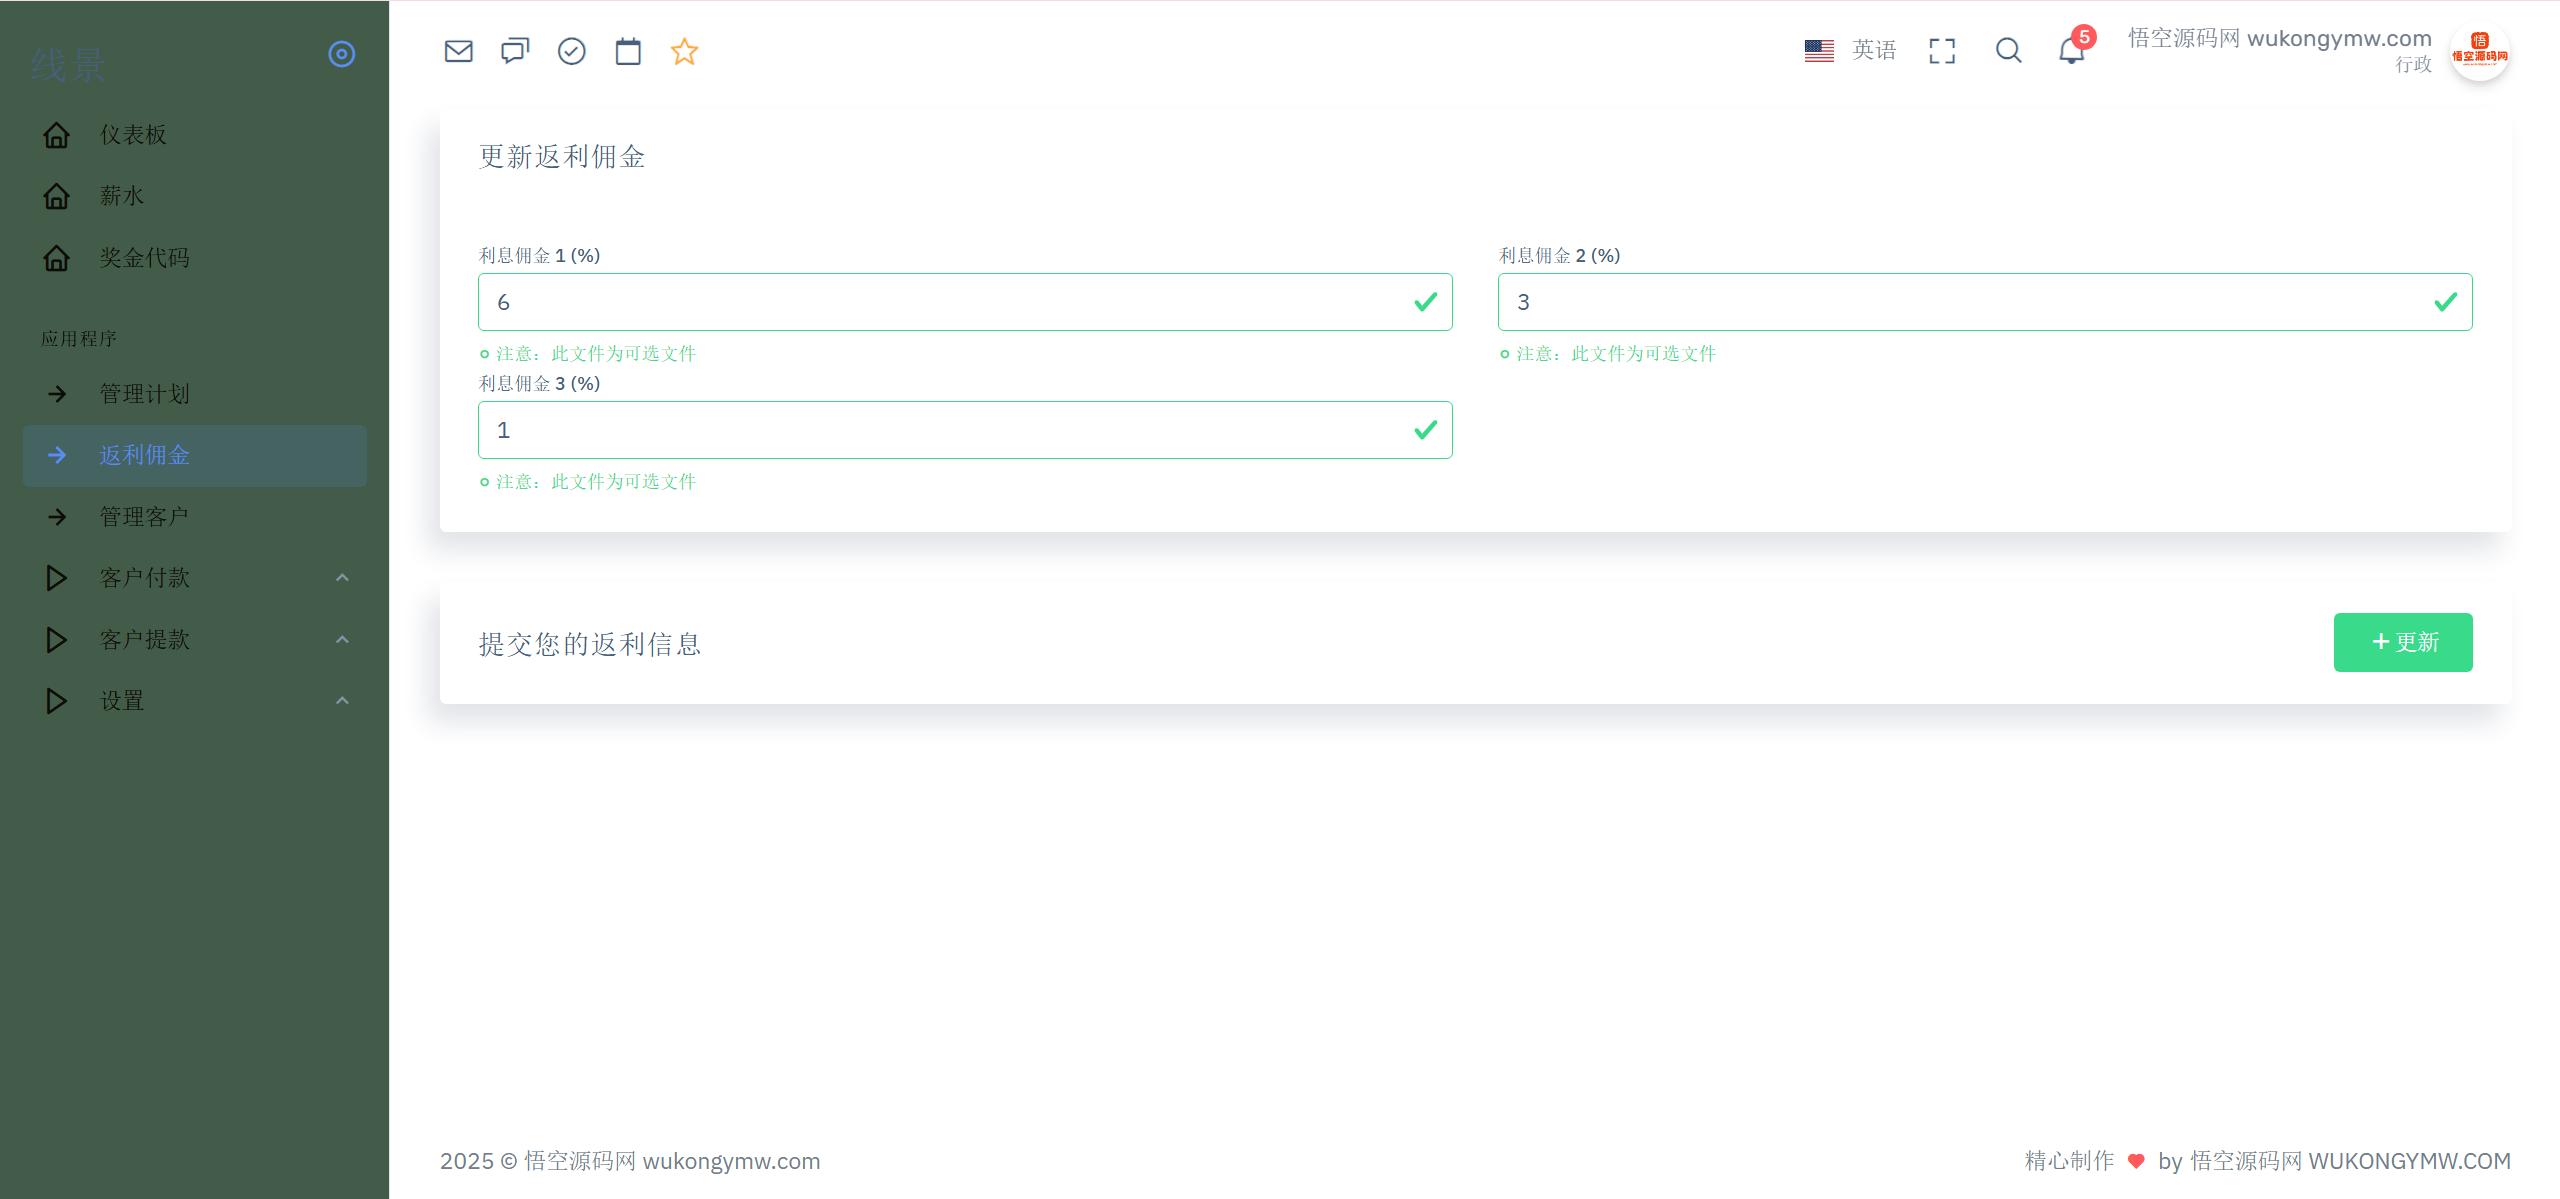Open 管理计划 in the sidebar
Image resolution: width=2560 pixels, height=1199 pixels.
(x=144, y=394)
